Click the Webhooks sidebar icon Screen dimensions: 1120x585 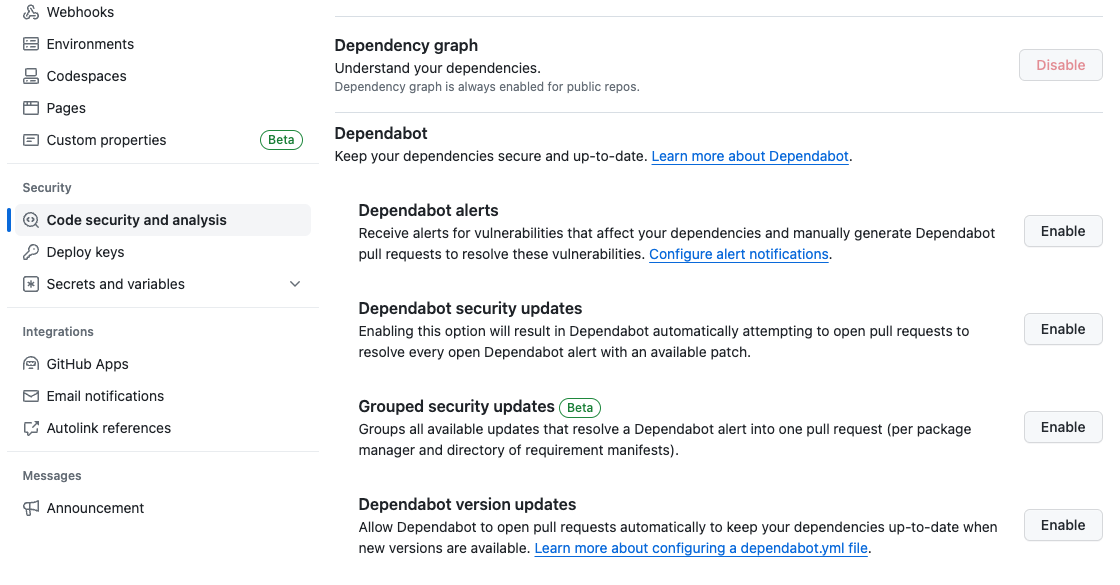pos(28,11)
